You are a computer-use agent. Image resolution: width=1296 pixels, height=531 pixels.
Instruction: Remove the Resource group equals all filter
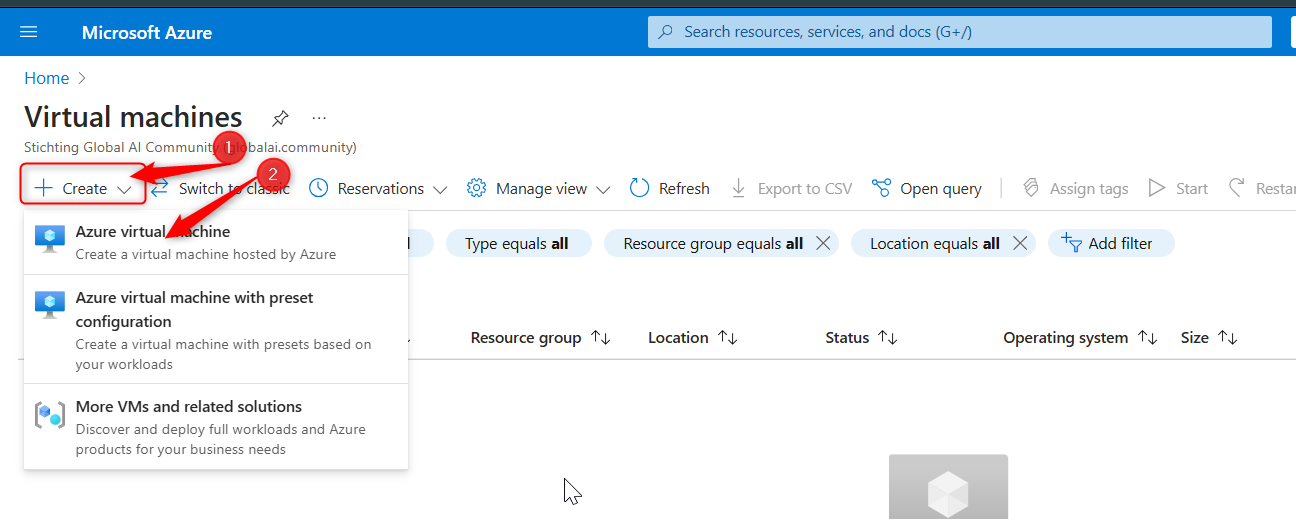823,243
